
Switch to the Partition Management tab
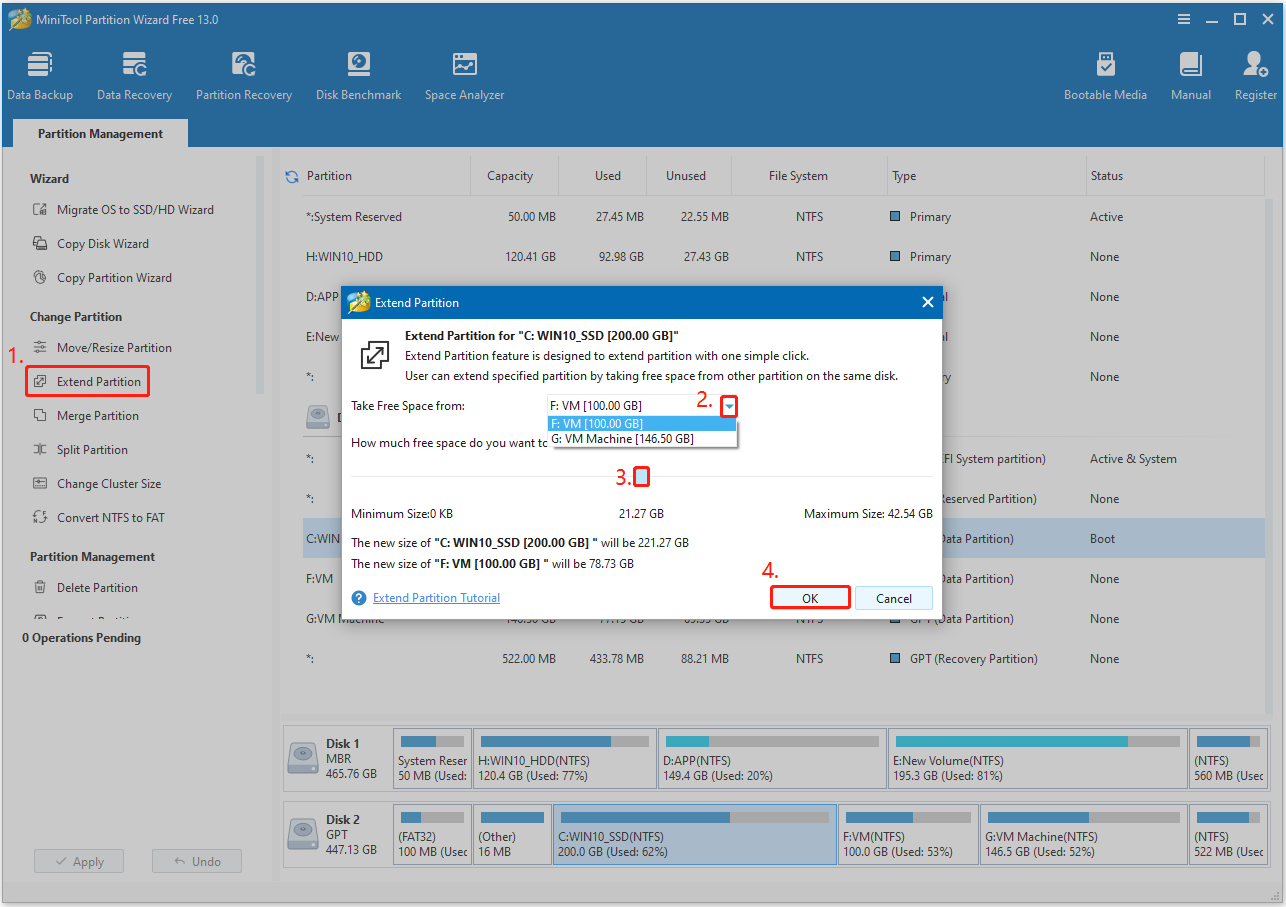[99, 132]
